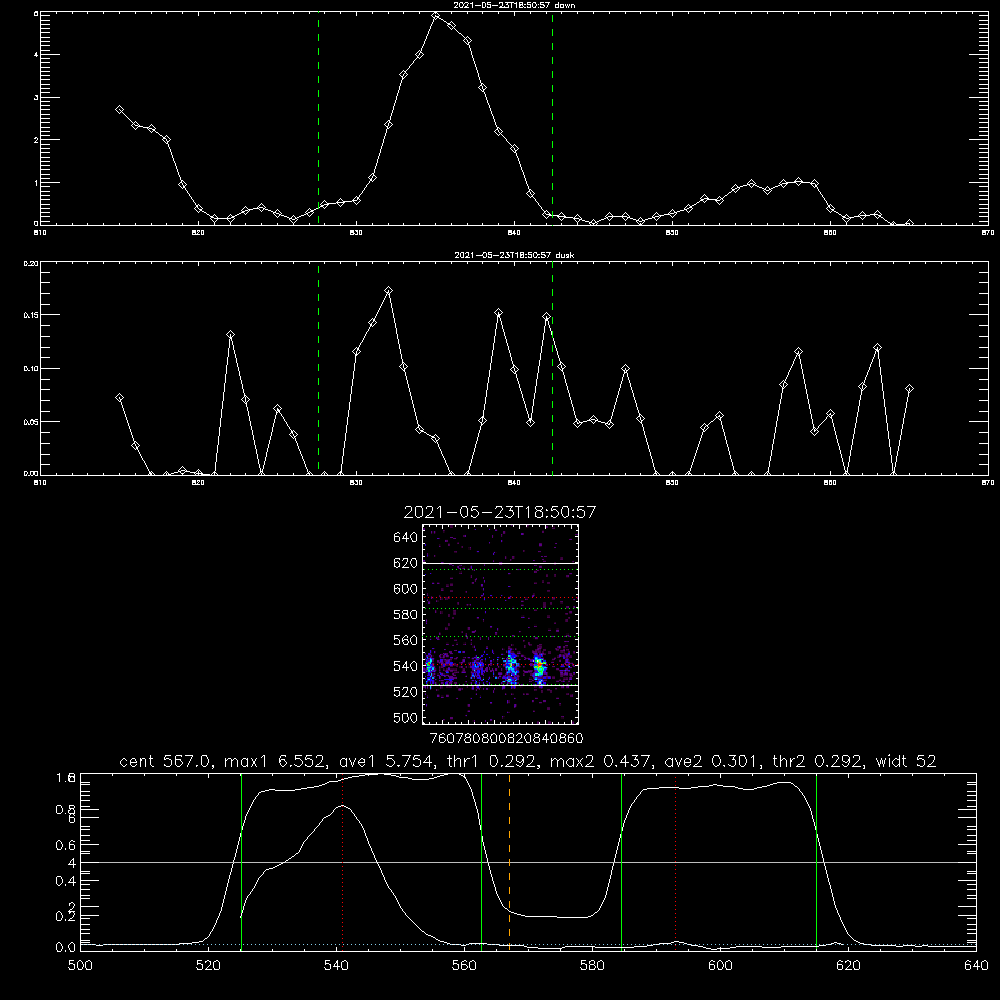Click the last diamond data point in dusk plot
Viewport: 1000px width, 1000px height.
pos(909,388)
